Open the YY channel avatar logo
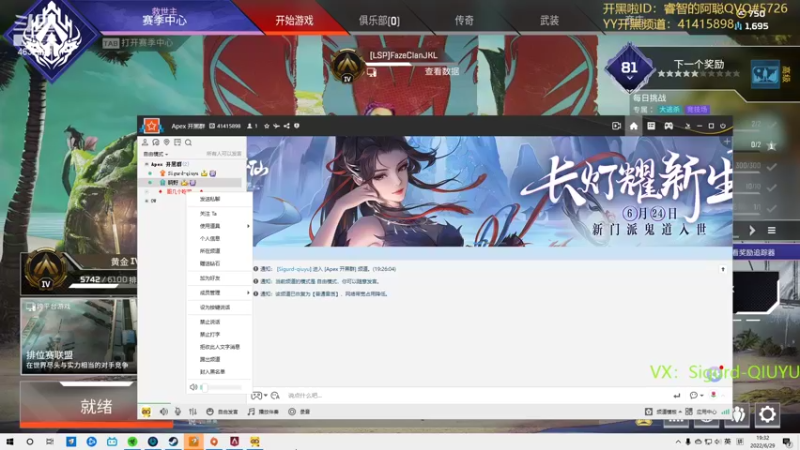 pyautogui.click(x=152, y=126)
